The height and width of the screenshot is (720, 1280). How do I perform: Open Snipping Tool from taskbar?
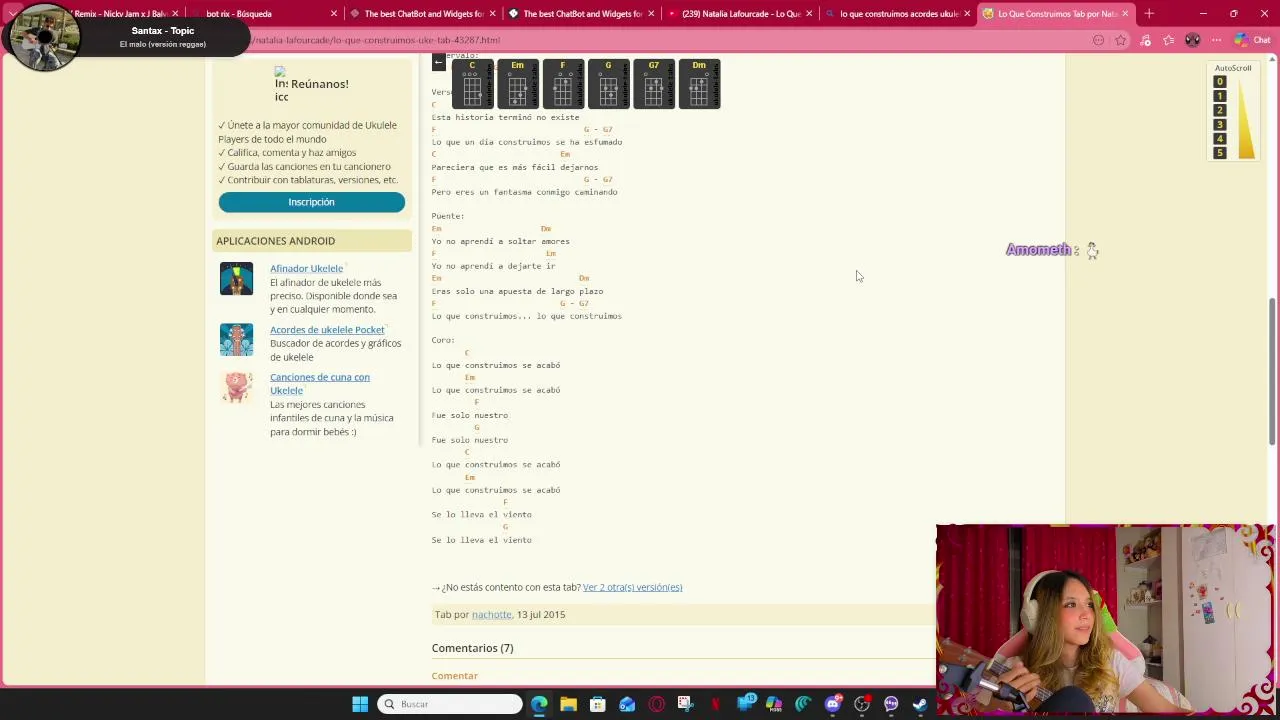coord(685,704)
